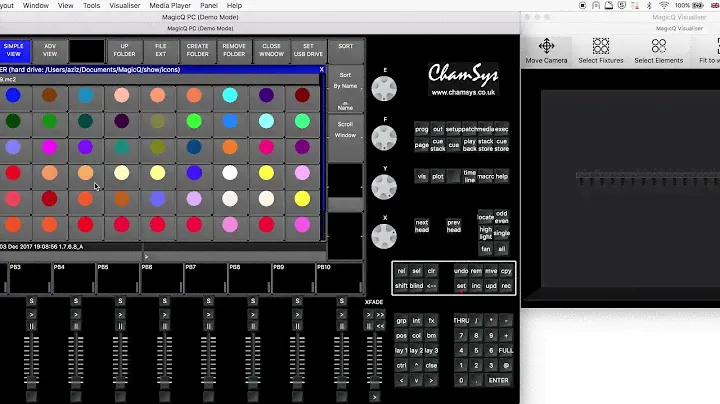Click the Sort By Name button
This screenshot has height=404, width=720.
pos(345,81)
